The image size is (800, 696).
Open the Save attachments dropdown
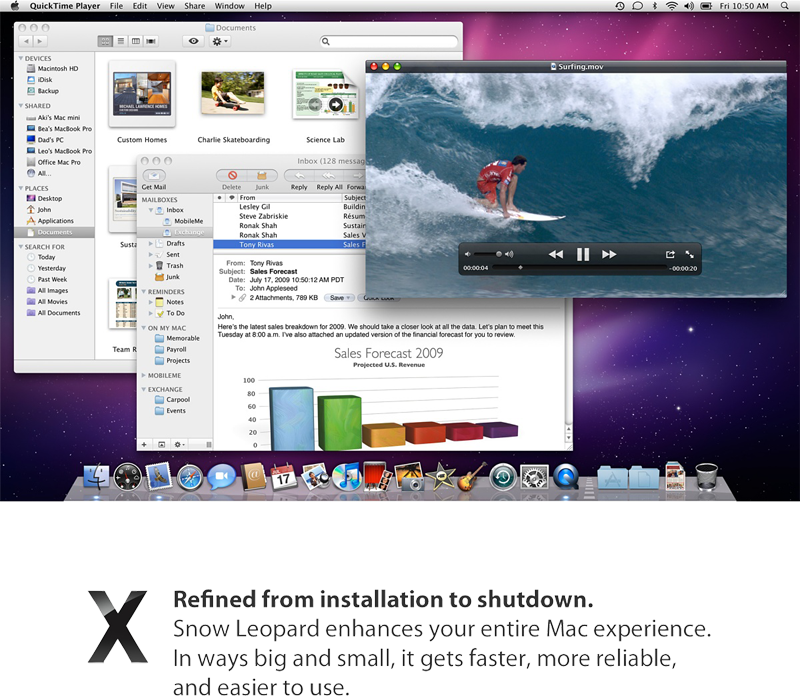[x=339, y=297]
